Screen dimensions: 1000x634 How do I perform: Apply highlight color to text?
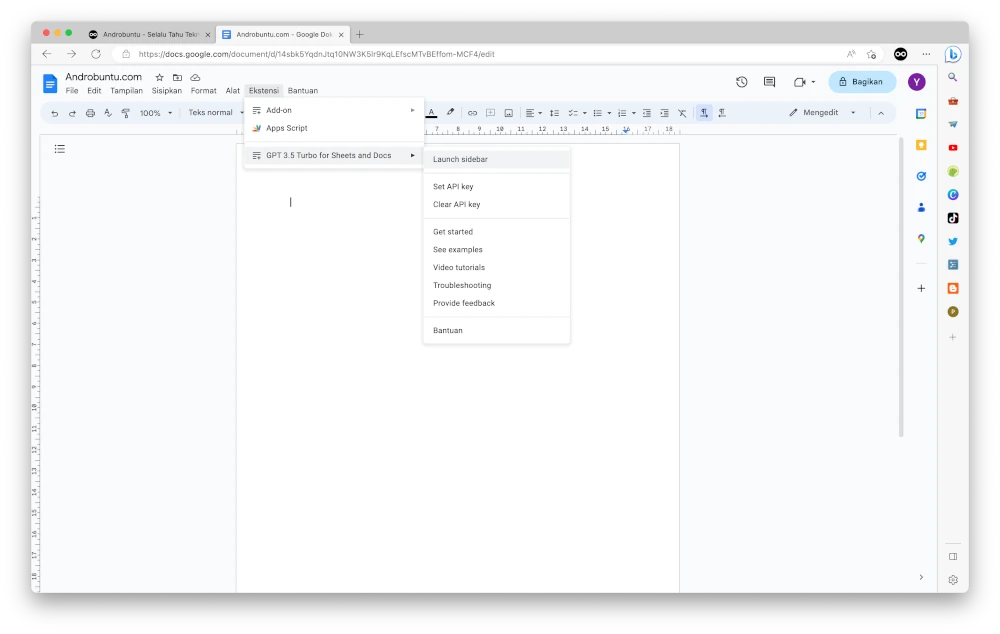(x=450, y=112)
